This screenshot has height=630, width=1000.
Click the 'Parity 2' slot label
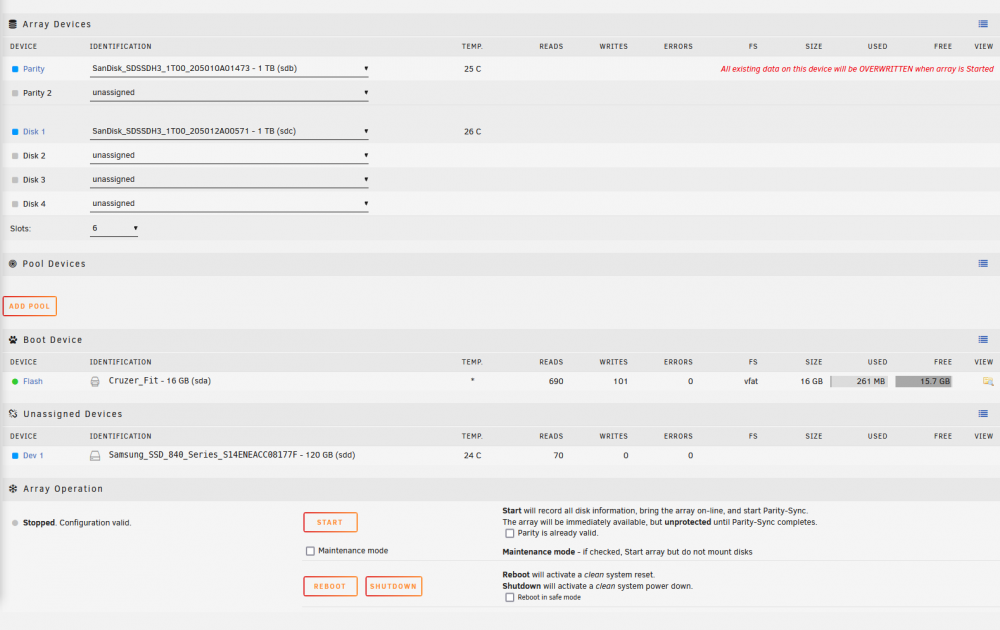pyautogui.click(x=37, y=93)
